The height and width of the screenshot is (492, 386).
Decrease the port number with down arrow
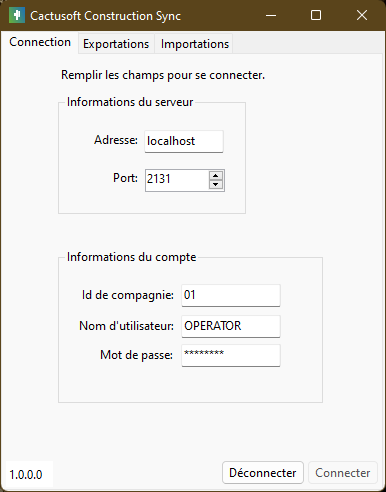point(216,184)
